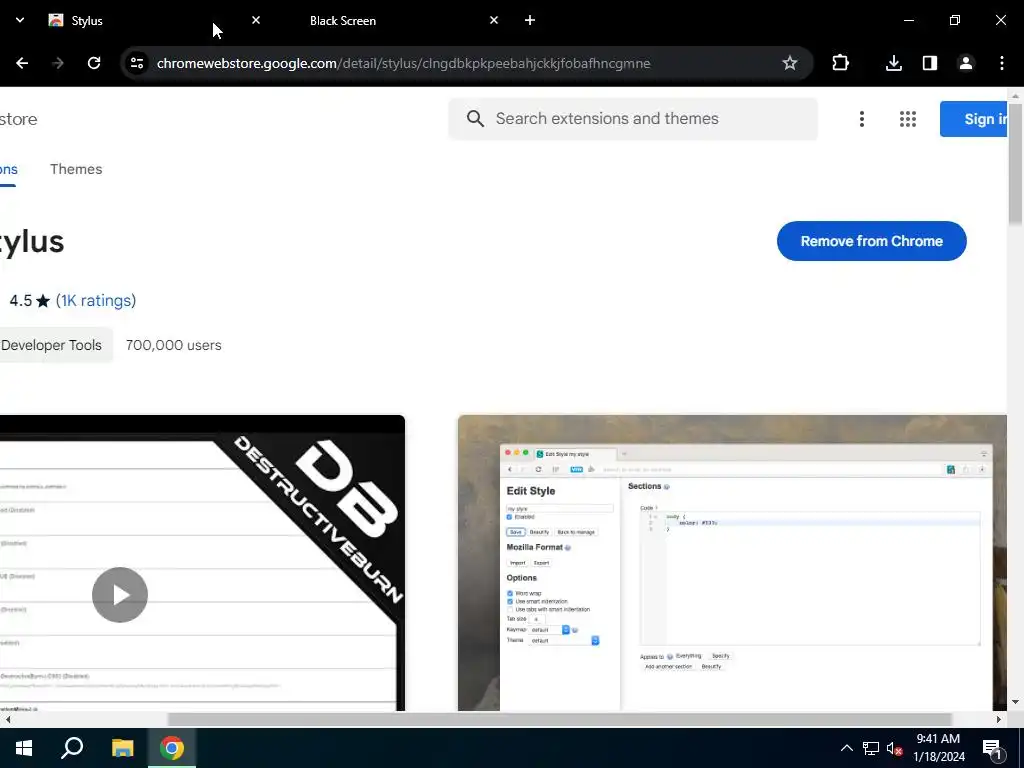Open Chrome downloads
This screenshot has width=1024, height=768.
pyautogui.click(x=893, y=63)
